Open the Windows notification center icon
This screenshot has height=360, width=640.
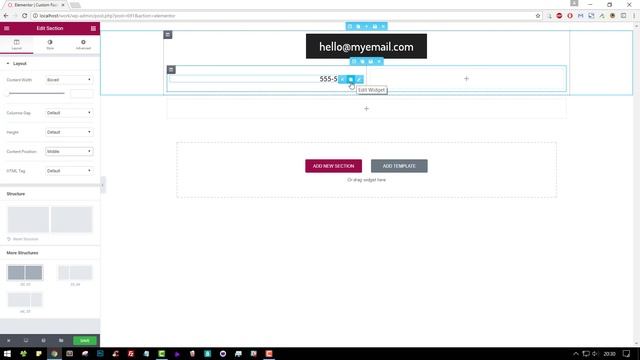pyautogui.click(x=627, y=353)
